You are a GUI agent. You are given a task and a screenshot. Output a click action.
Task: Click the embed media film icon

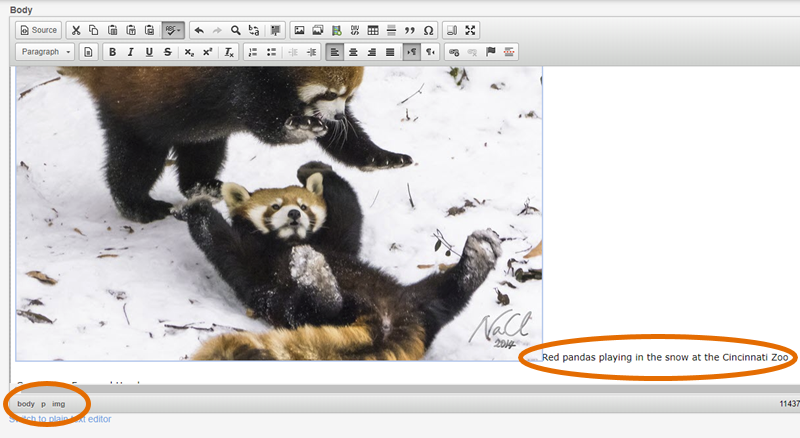tap(336, 30)
